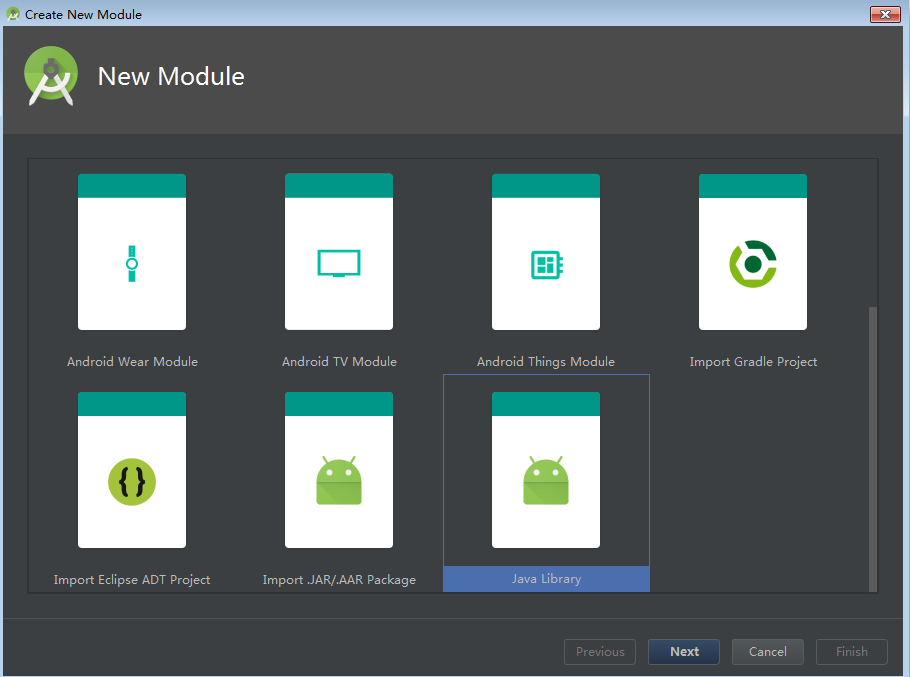Choose the Android TV Module television icon
910x677 pixels.
pos(339,263)
